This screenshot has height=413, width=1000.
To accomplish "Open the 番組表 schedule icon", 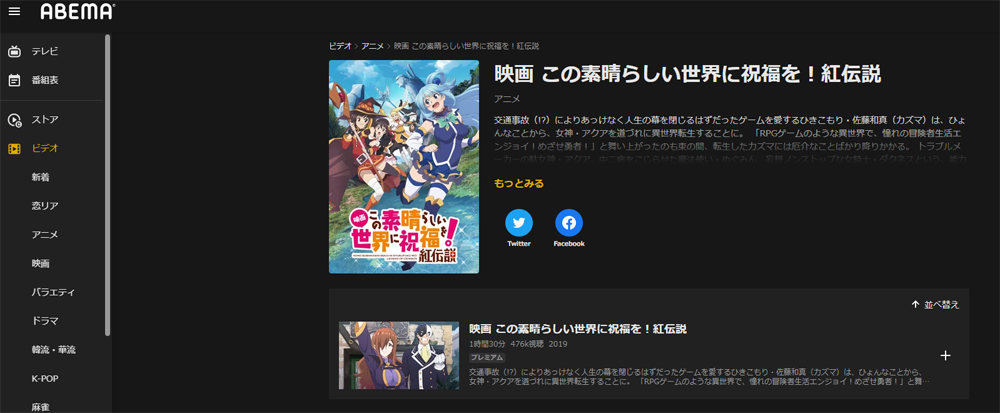I will 14,80.
